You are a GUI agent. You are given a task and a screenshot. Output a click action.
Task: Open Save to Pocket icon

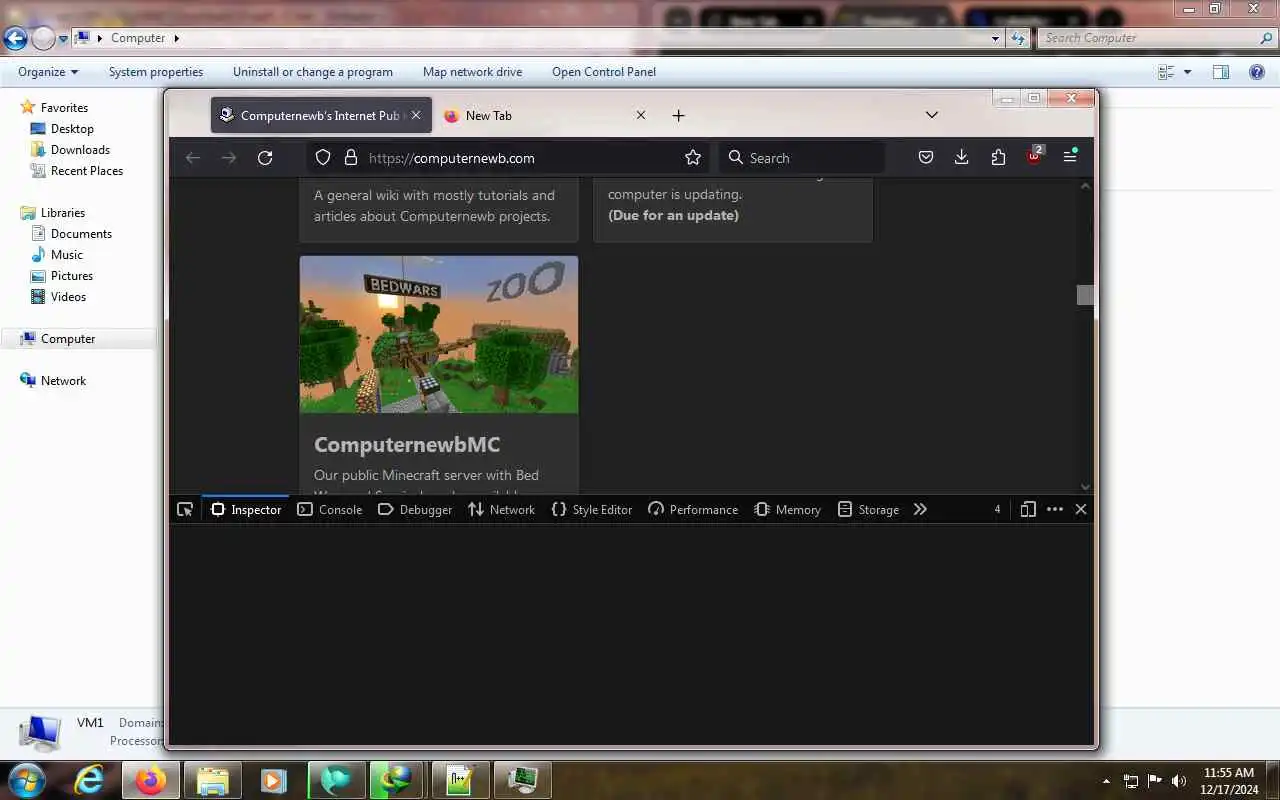point(926,158)
